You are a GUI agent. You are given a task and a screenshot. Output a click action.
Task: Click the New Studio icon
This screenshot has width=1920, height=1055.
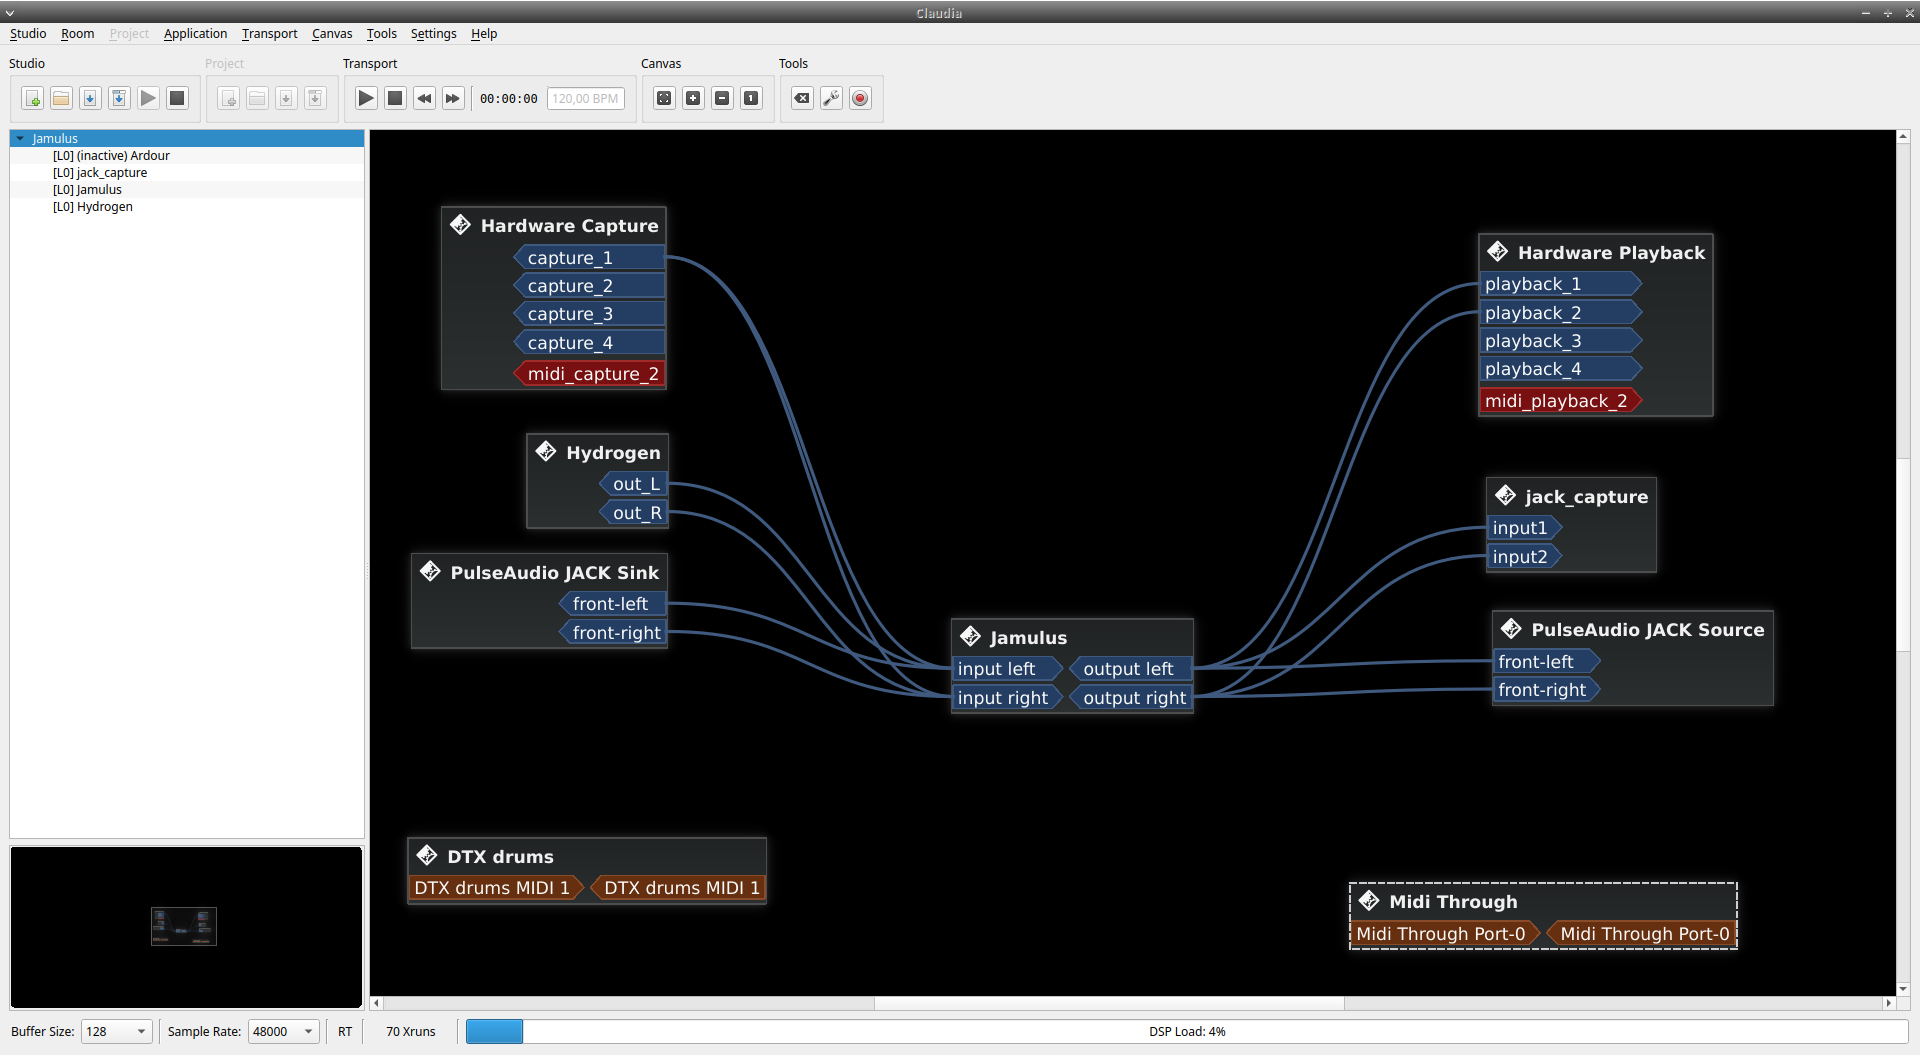[32, 98]
